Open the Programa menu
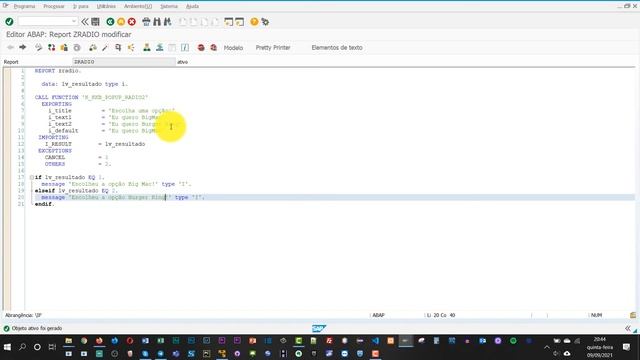The height and width of the screenshot is (360, 640). tap(24, 6)
